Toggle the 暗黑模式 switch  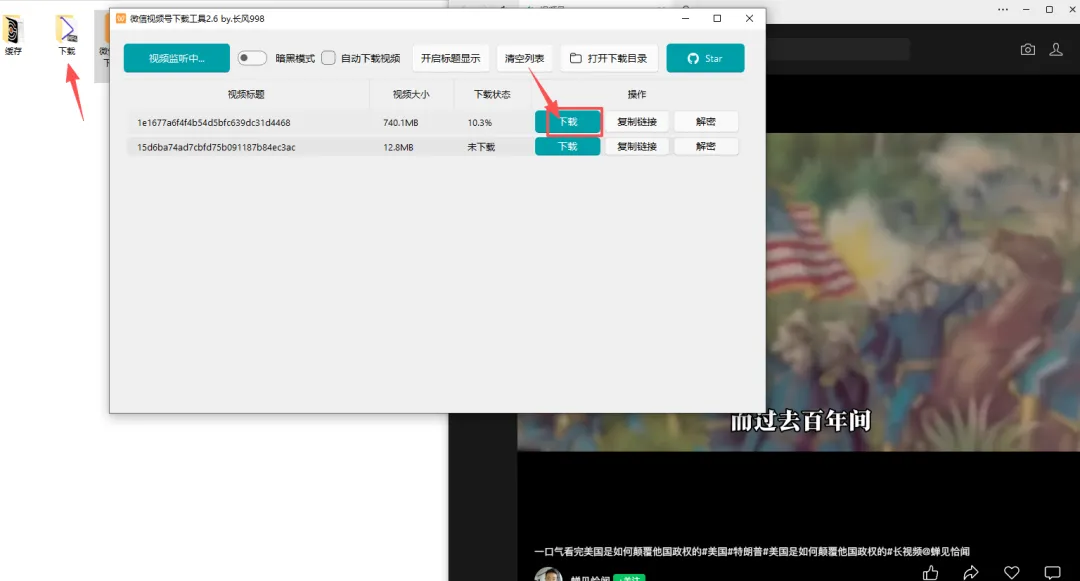tap(252, 58)
